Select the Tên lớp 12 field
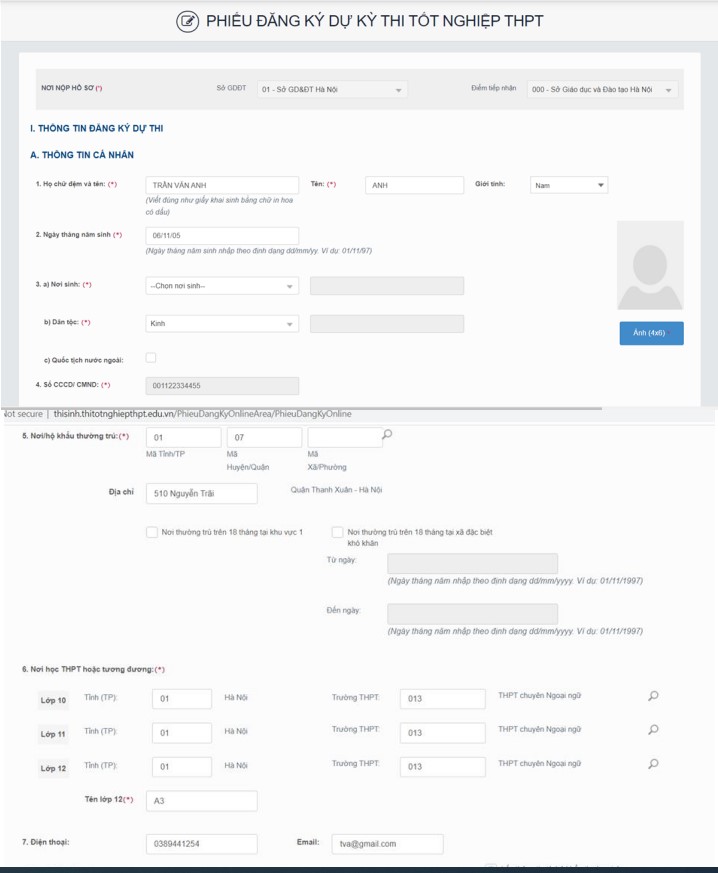The width and height of the screenshot is (718, 873). [201, 801]
